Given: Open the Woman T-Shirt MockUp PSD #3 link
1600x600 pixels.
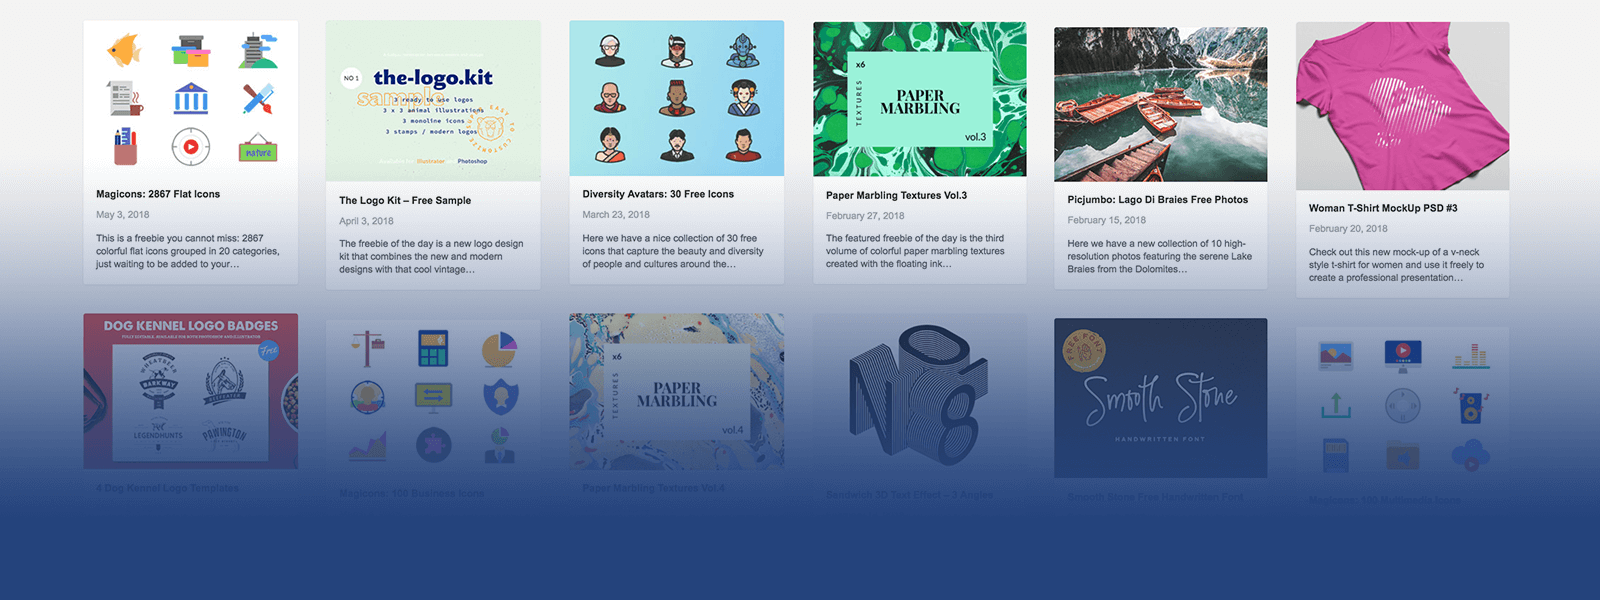Looking at the screenshot, I should click(x=1383, y=208).
